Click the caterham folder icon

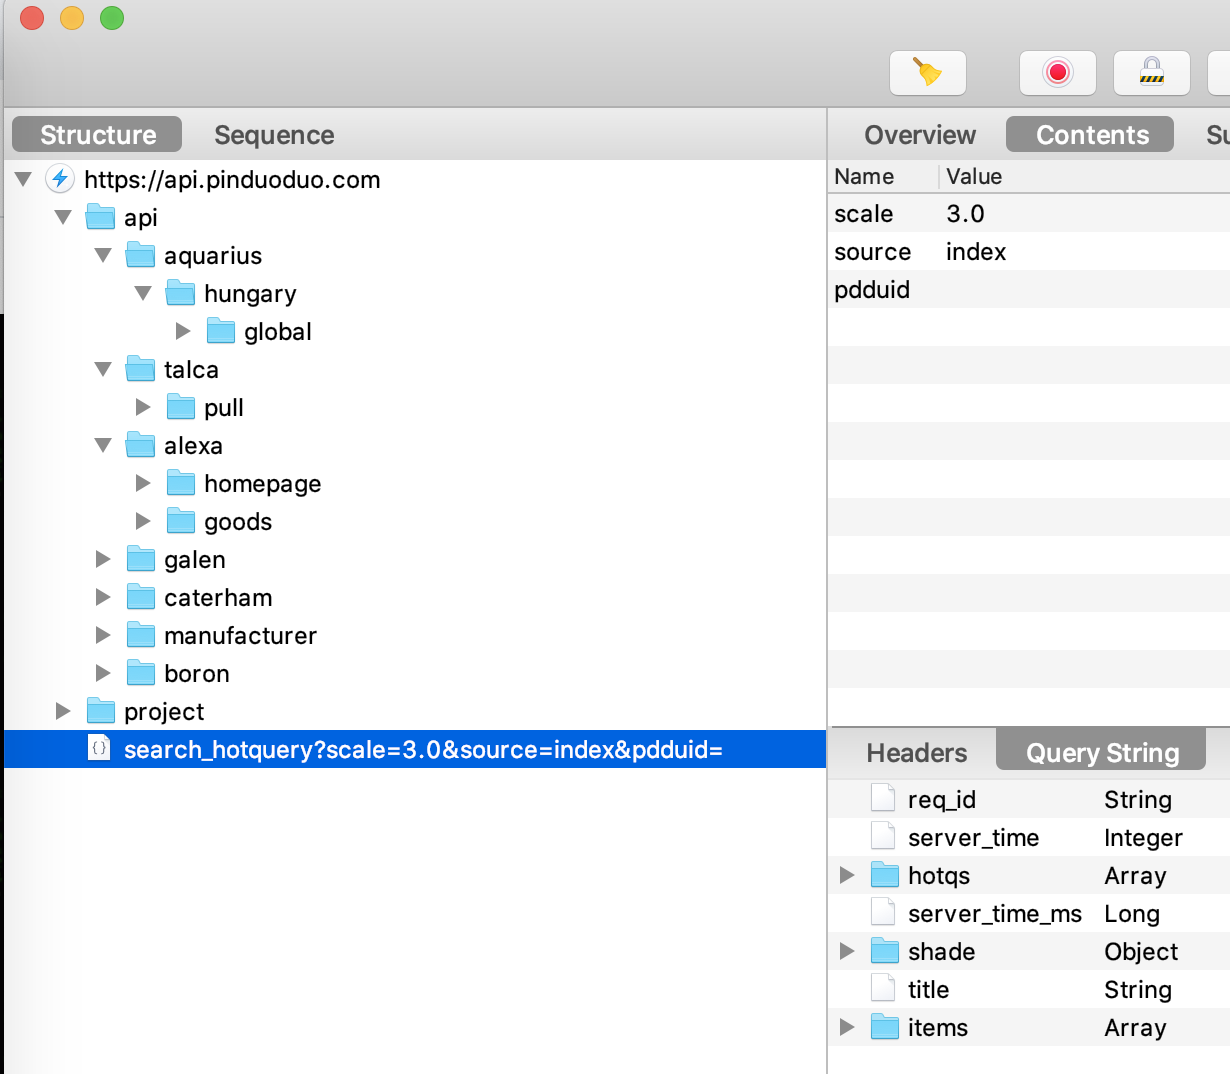[x=140, y=597]
